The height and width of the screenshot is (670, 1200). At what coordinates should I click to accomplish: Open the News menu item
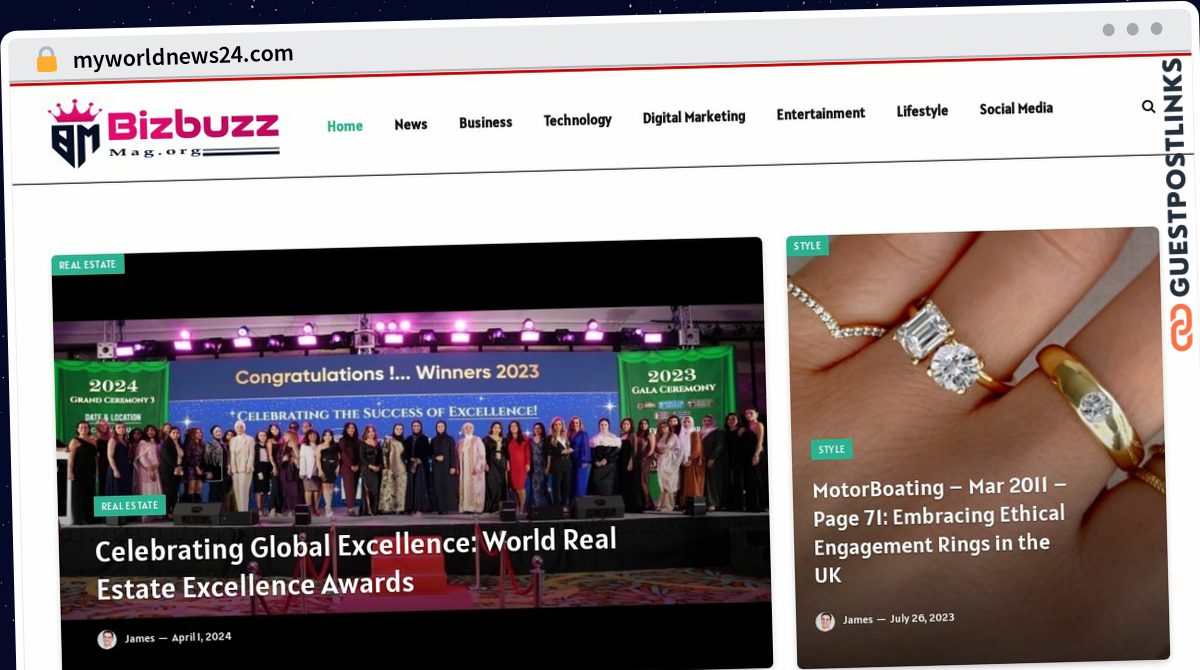click(411, 124)
